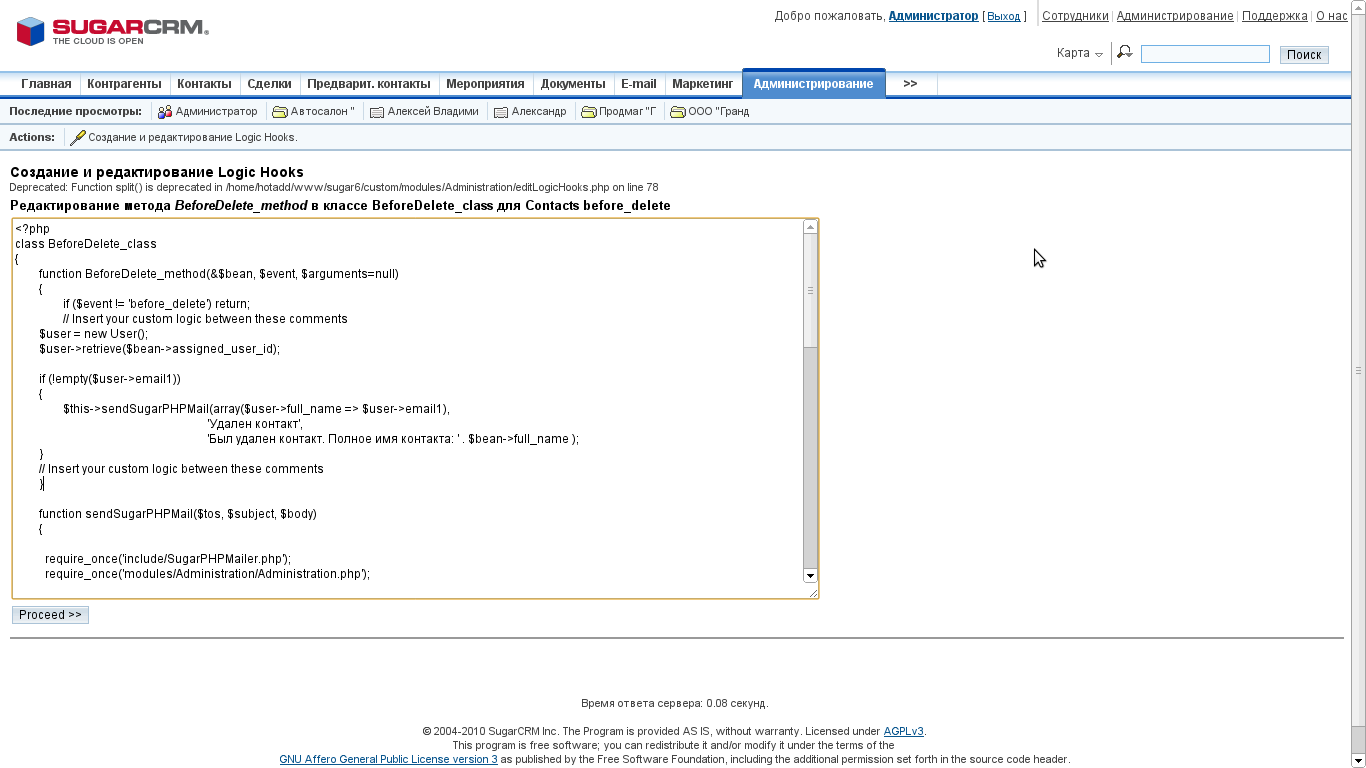The height and width of the screenshot is (768, 1366).
Task: Click the search magnifier icon
Action: 1125,52
